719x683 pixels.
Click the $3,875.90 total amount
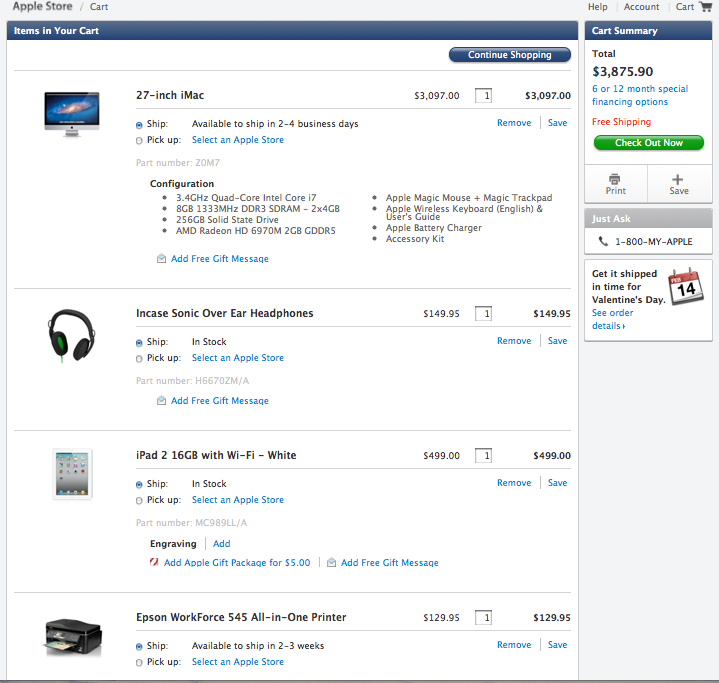tap(622, 72)
